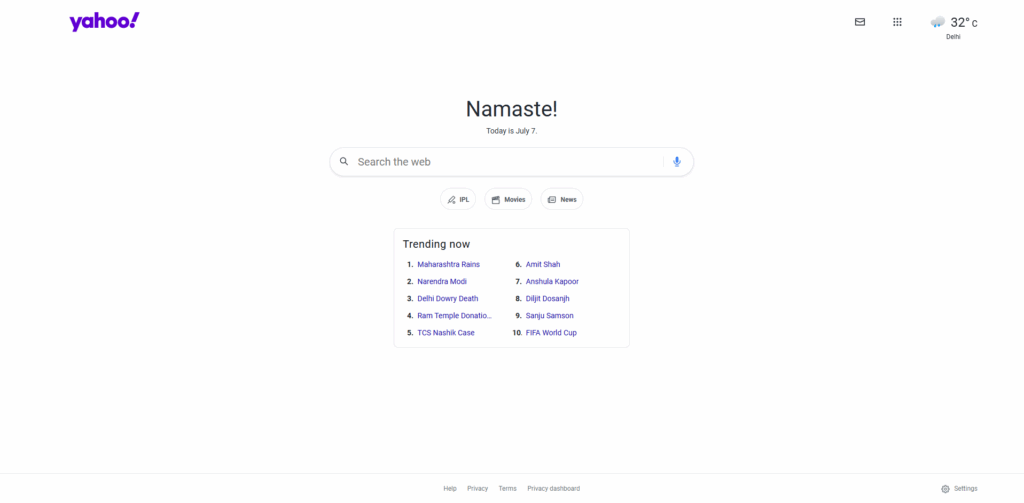Click the Delhi weather cloud icon
Screen dimensions: 1024x503
pos(938,22)
